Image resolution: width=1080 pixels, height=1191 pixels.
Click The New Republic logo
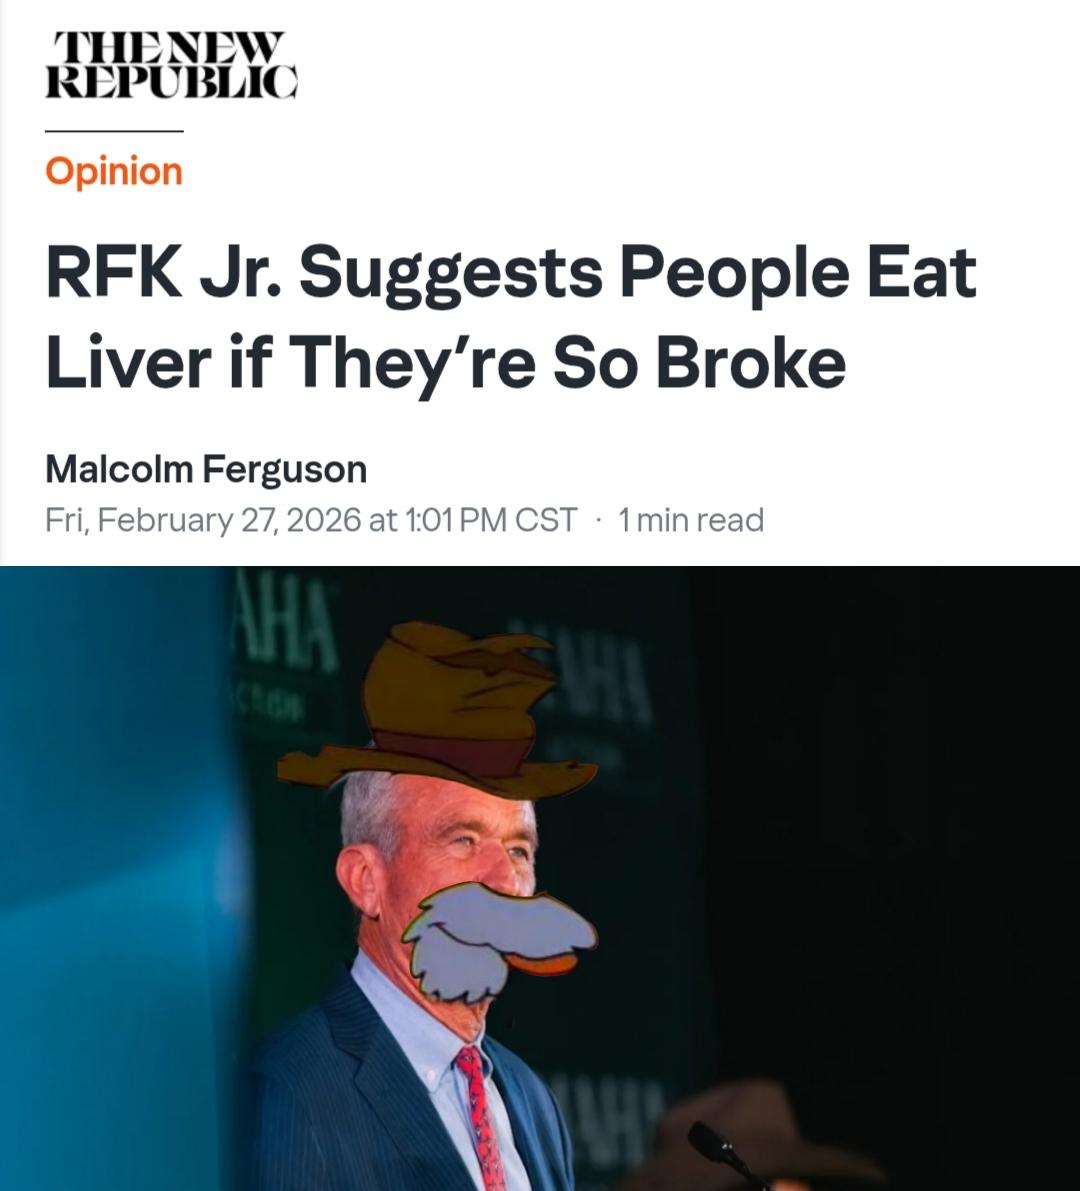172,65
